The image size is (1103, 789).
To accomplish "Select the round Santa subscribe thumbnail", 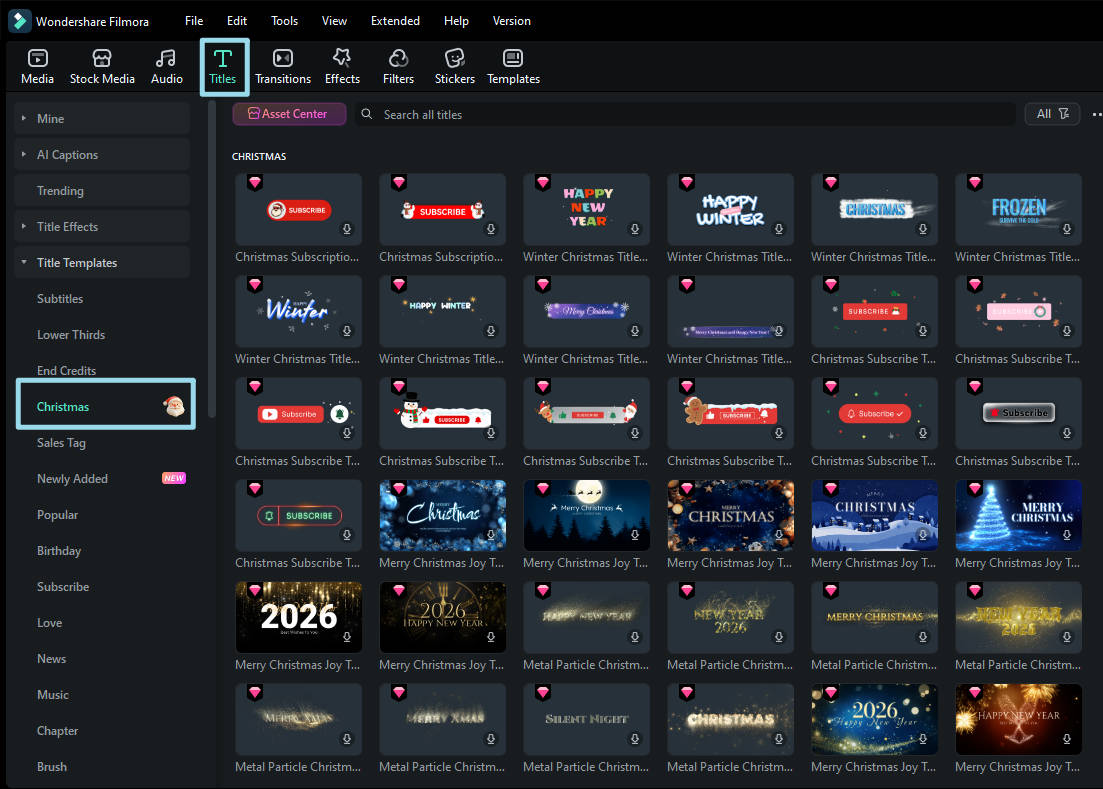I will coord(298,209).
